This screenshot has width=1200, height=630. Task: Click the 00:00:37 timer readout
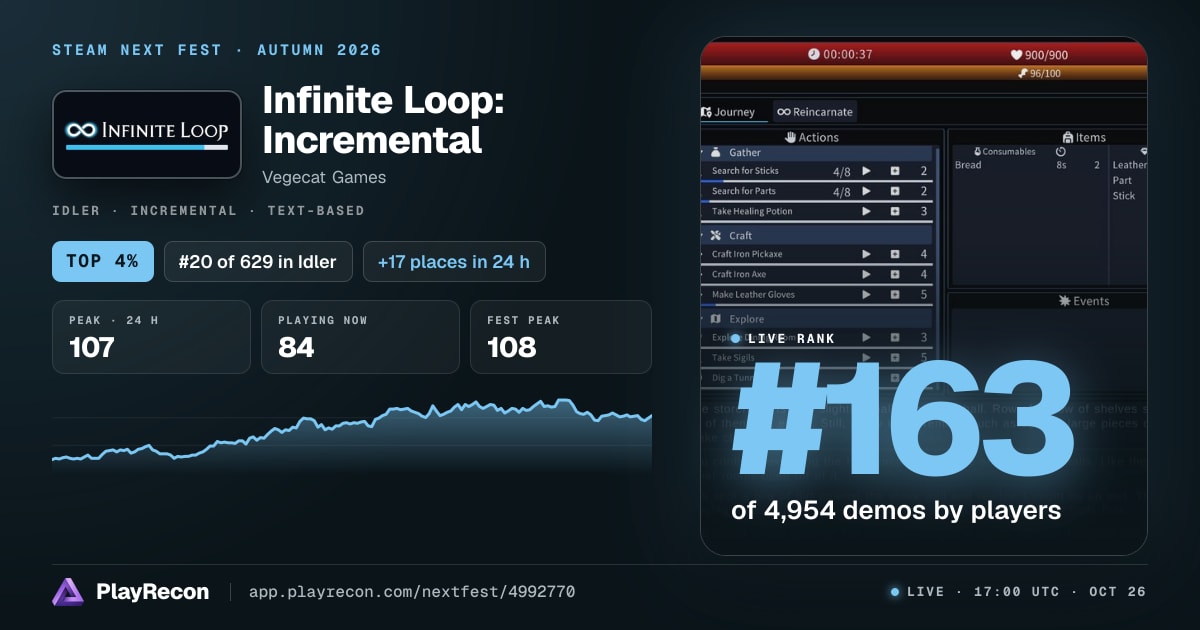coord(848,54)
